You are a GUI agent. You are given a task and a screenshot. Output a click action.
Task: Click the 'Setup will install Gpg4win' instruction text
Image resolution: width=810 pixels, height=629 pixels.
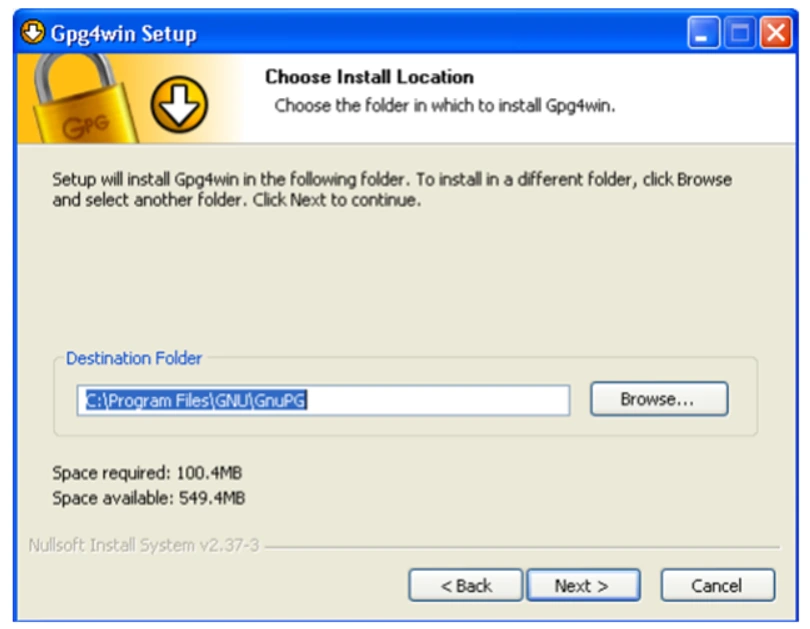(392, 190)
